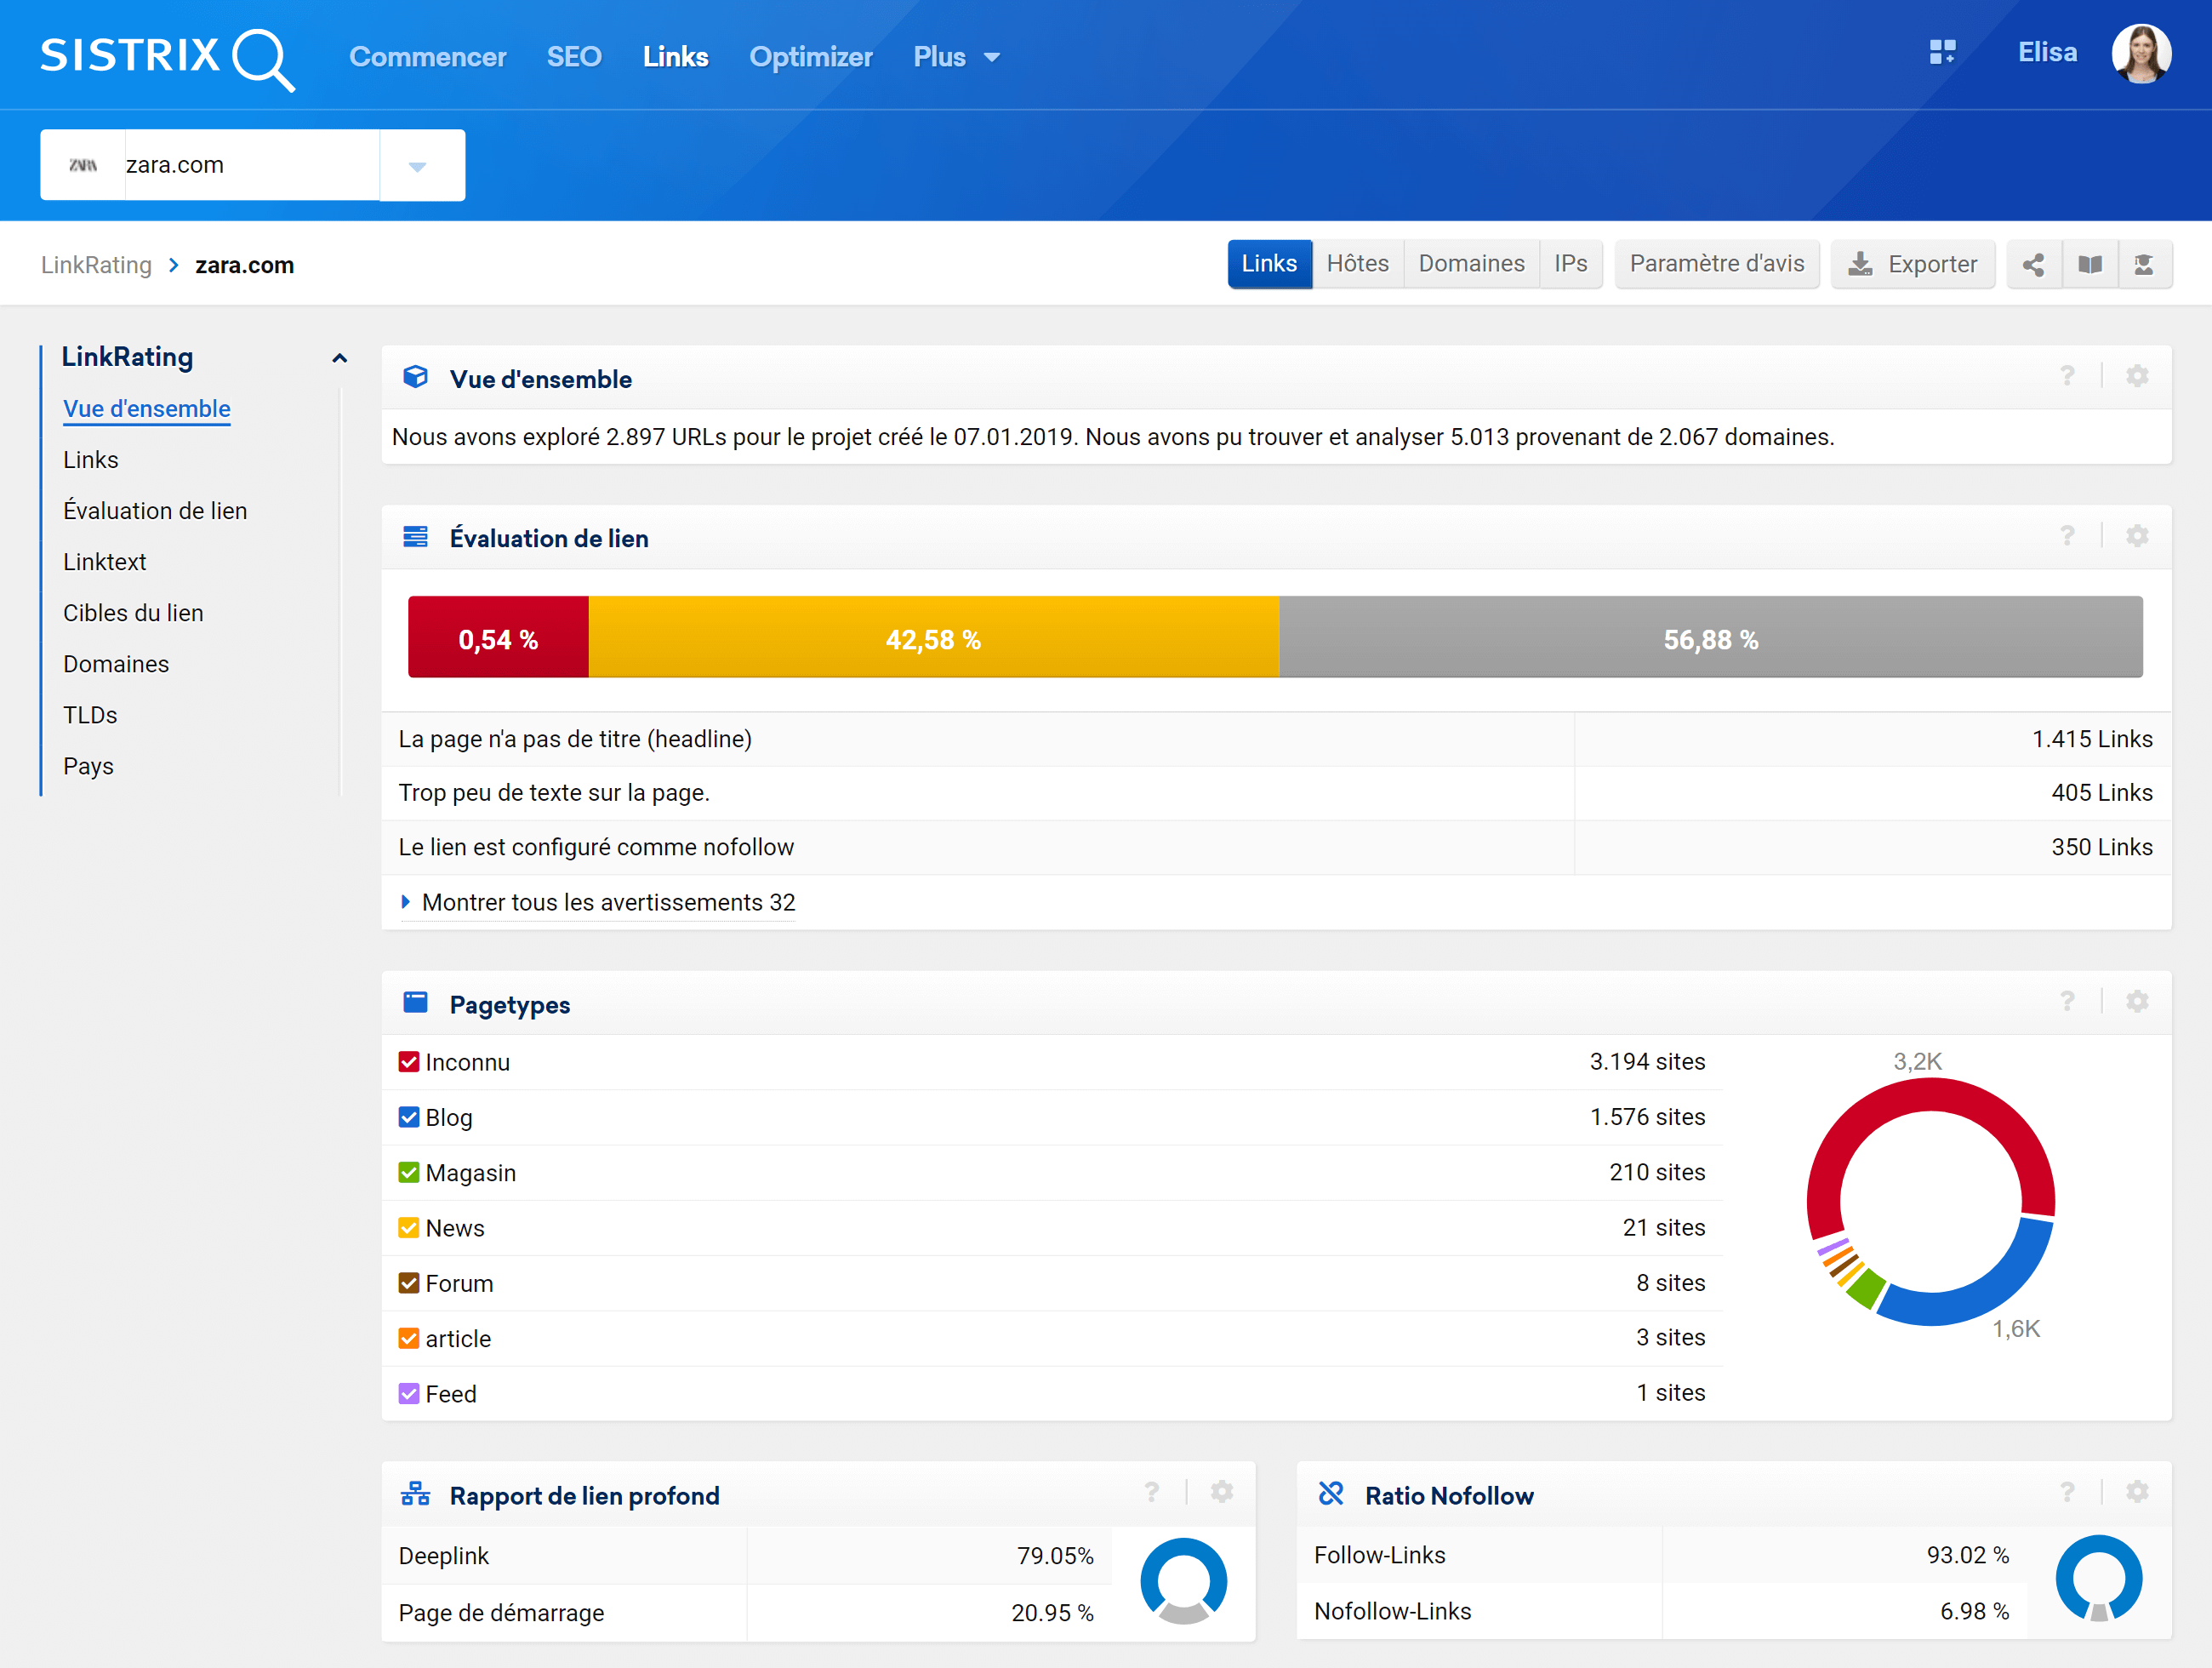Image resolution: width=2212 pixels, height=1668 pixels.
Task: Uncheck the Forum pagetype checkbox
Action: pyautogui.click(x=408, y=1283)
